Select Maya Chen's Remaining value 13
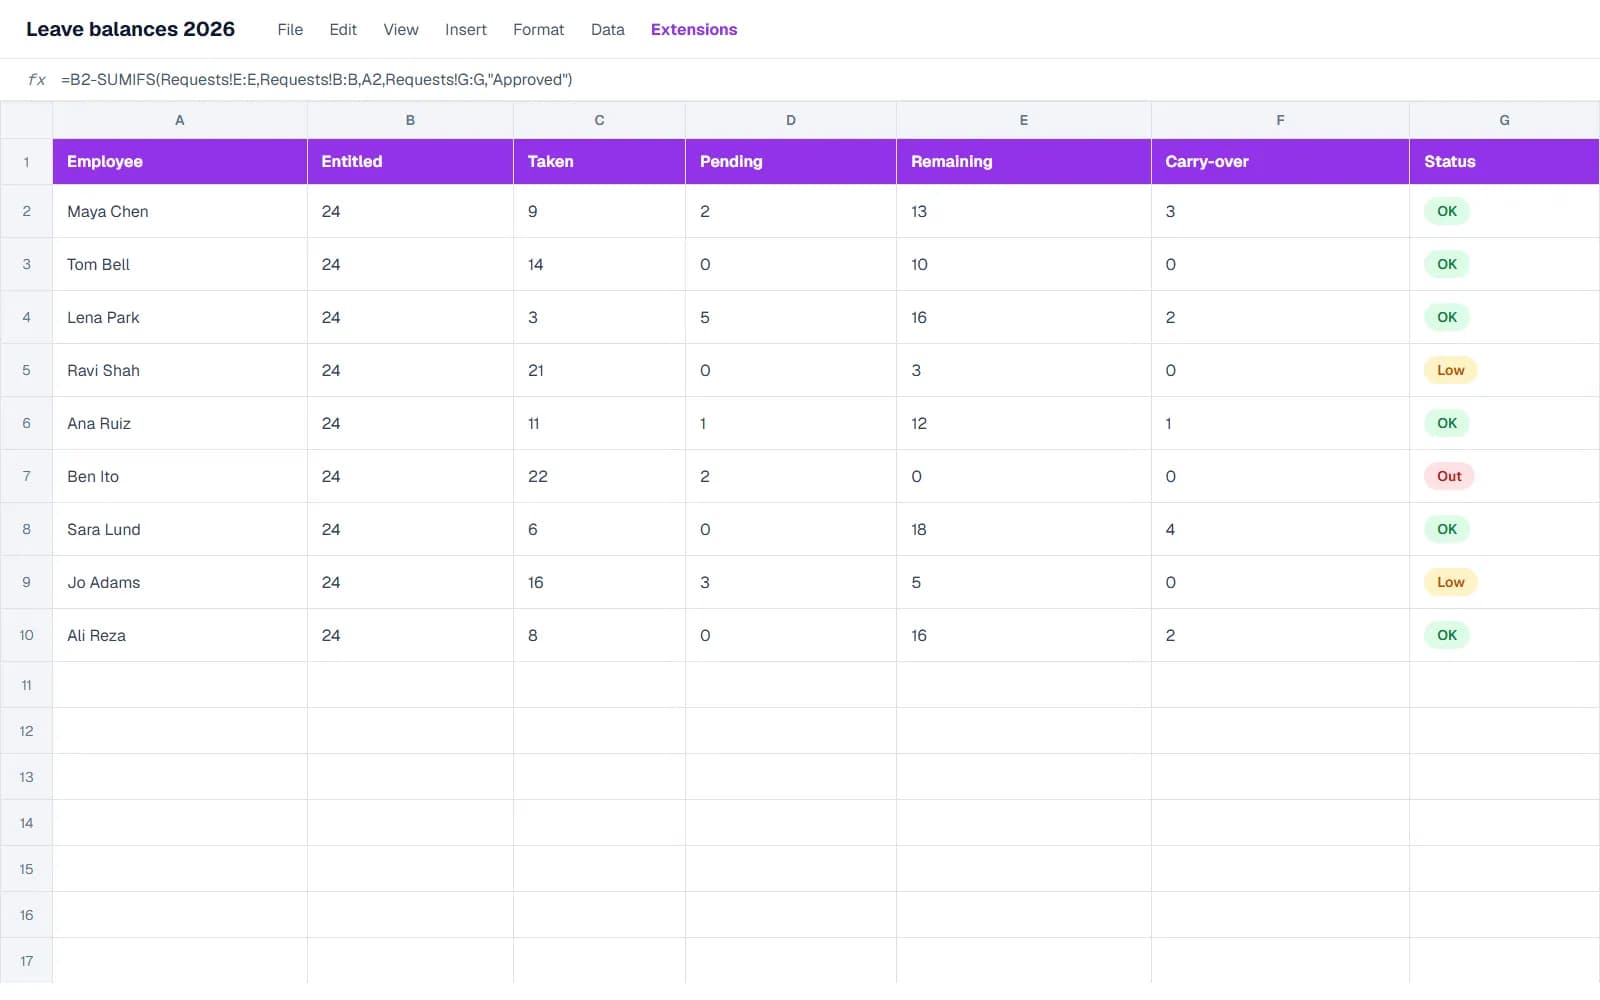 1024,211
